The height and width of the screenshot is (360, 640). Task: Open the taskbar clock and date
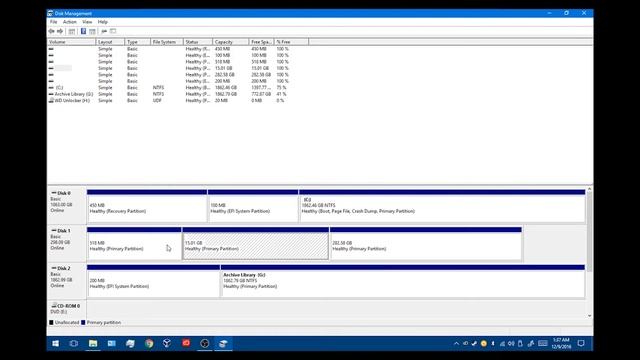(x=561, y=344)
